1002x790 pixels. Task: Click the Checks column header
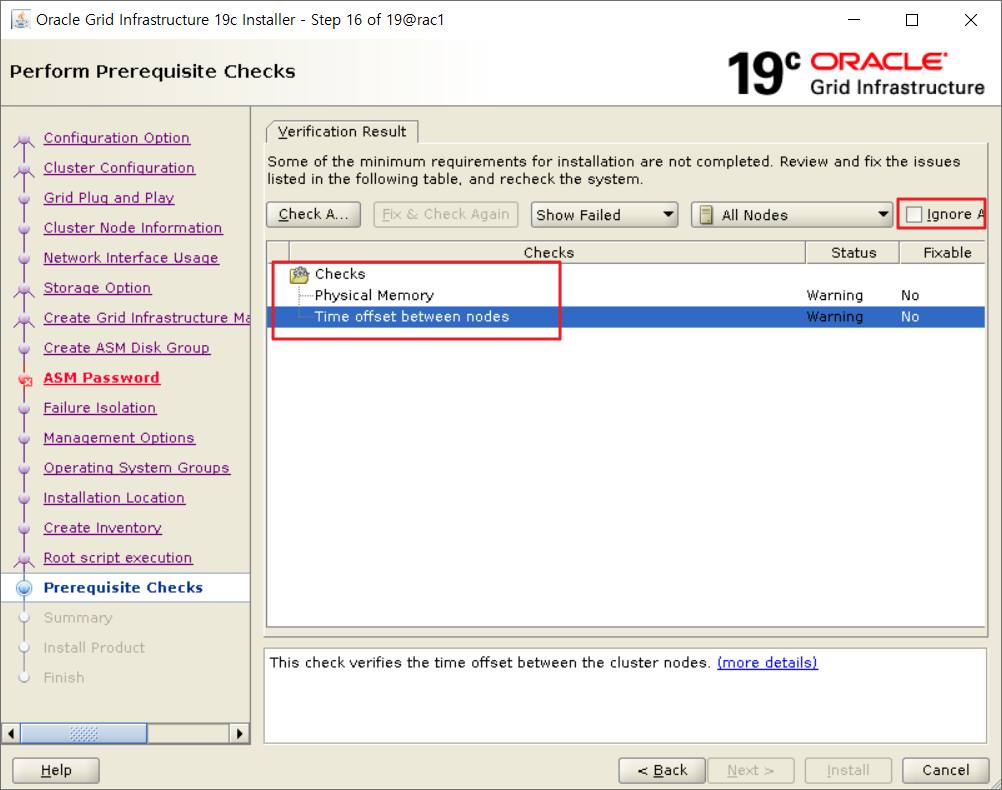coord(548,252)
